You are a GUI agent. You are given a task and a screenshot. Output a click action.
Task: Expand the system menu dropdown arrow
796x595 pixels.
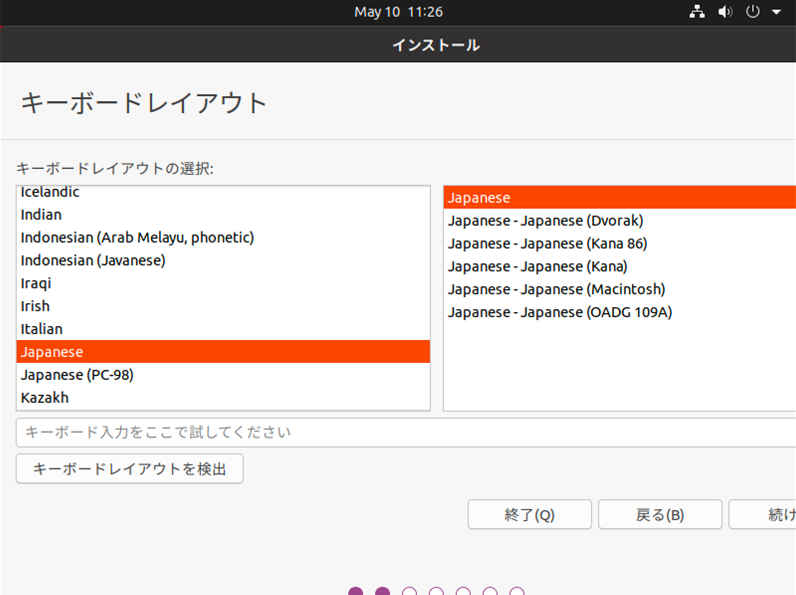pos(776,12)
